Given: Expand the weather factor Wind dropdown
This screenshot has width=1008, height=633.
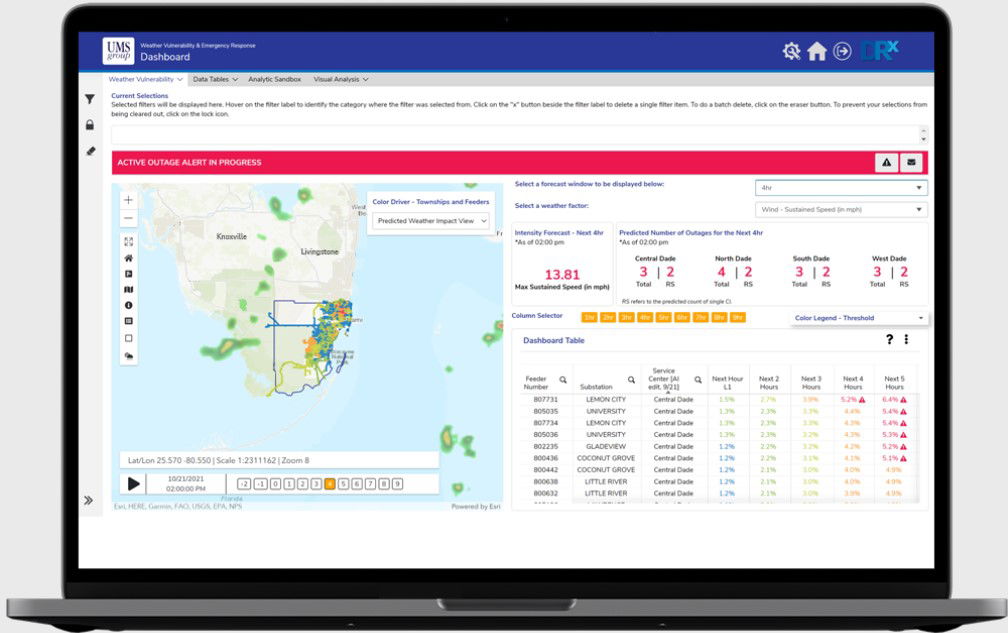Looking at the screenshot, I should (x=840, y=210).
